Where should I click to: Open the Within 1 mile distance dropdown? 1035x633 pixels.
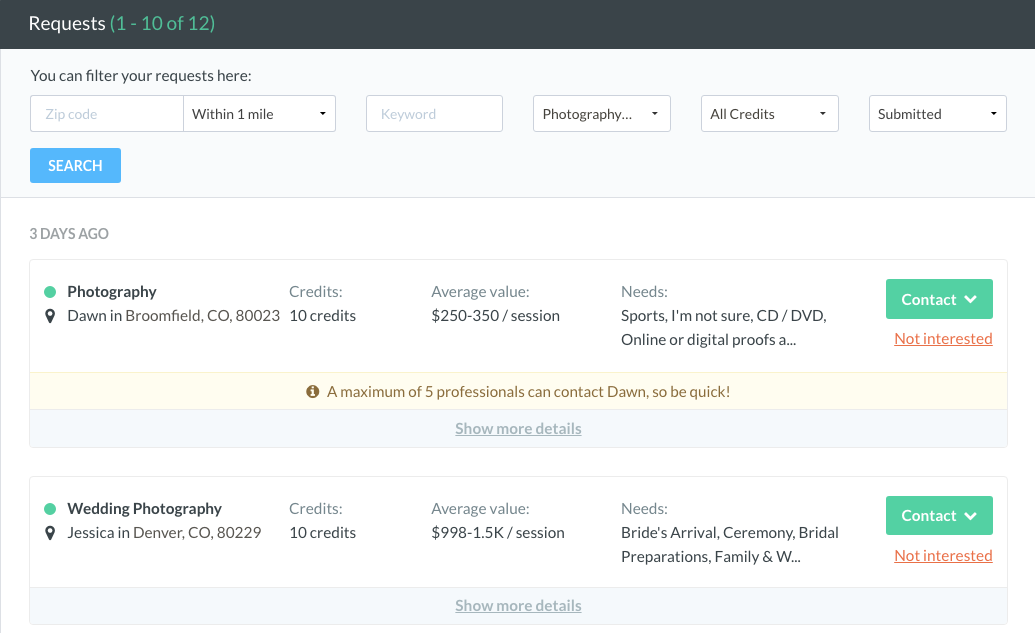[x=259, y=114]
